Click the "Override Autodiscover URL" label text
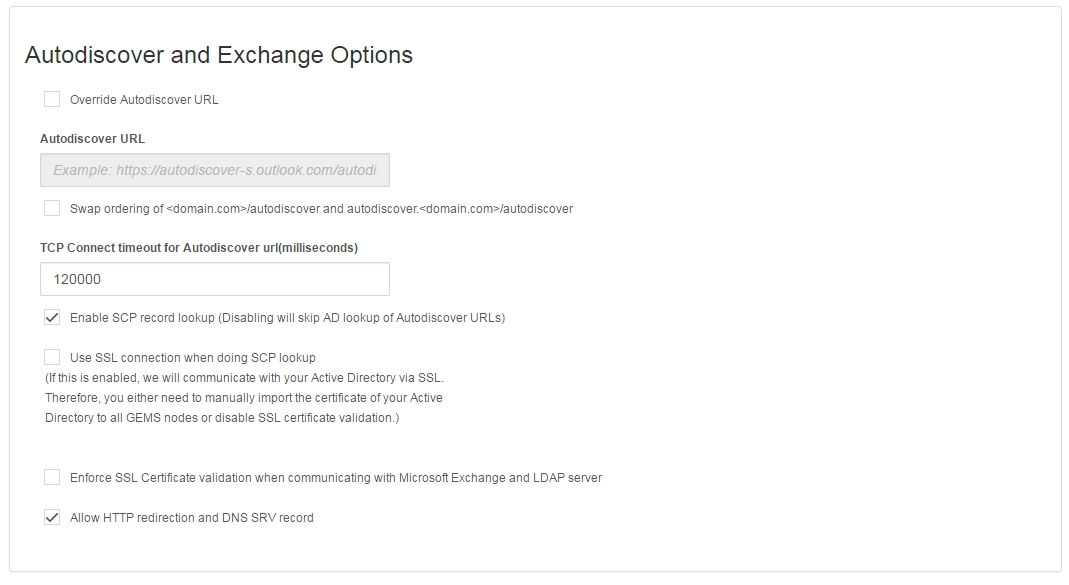This screenshot has width=1069, height=585. point(144,100)
